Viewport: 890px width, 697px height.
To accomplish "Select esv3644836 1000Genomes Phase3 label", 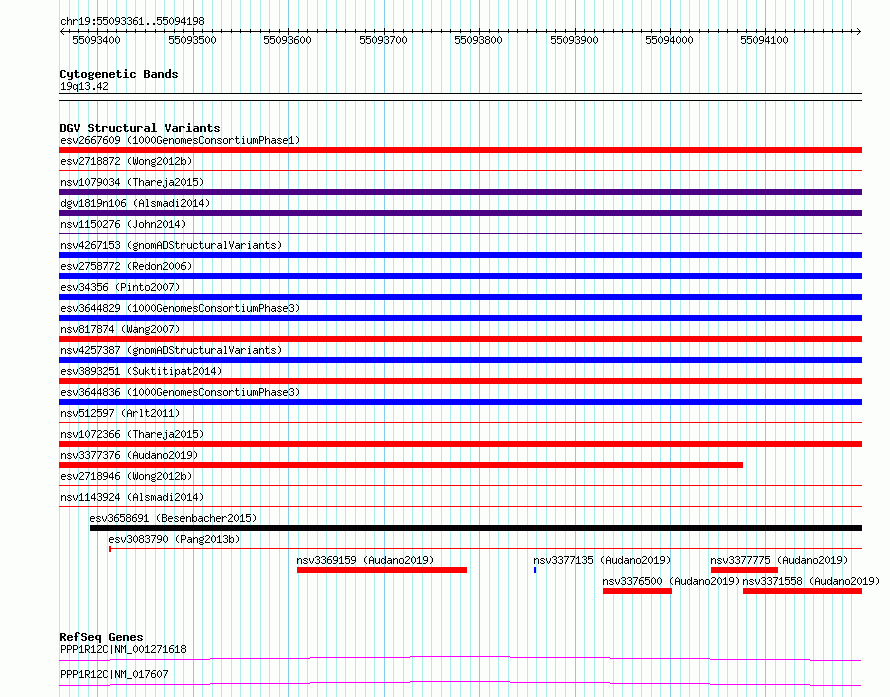I will coord(180,392).
